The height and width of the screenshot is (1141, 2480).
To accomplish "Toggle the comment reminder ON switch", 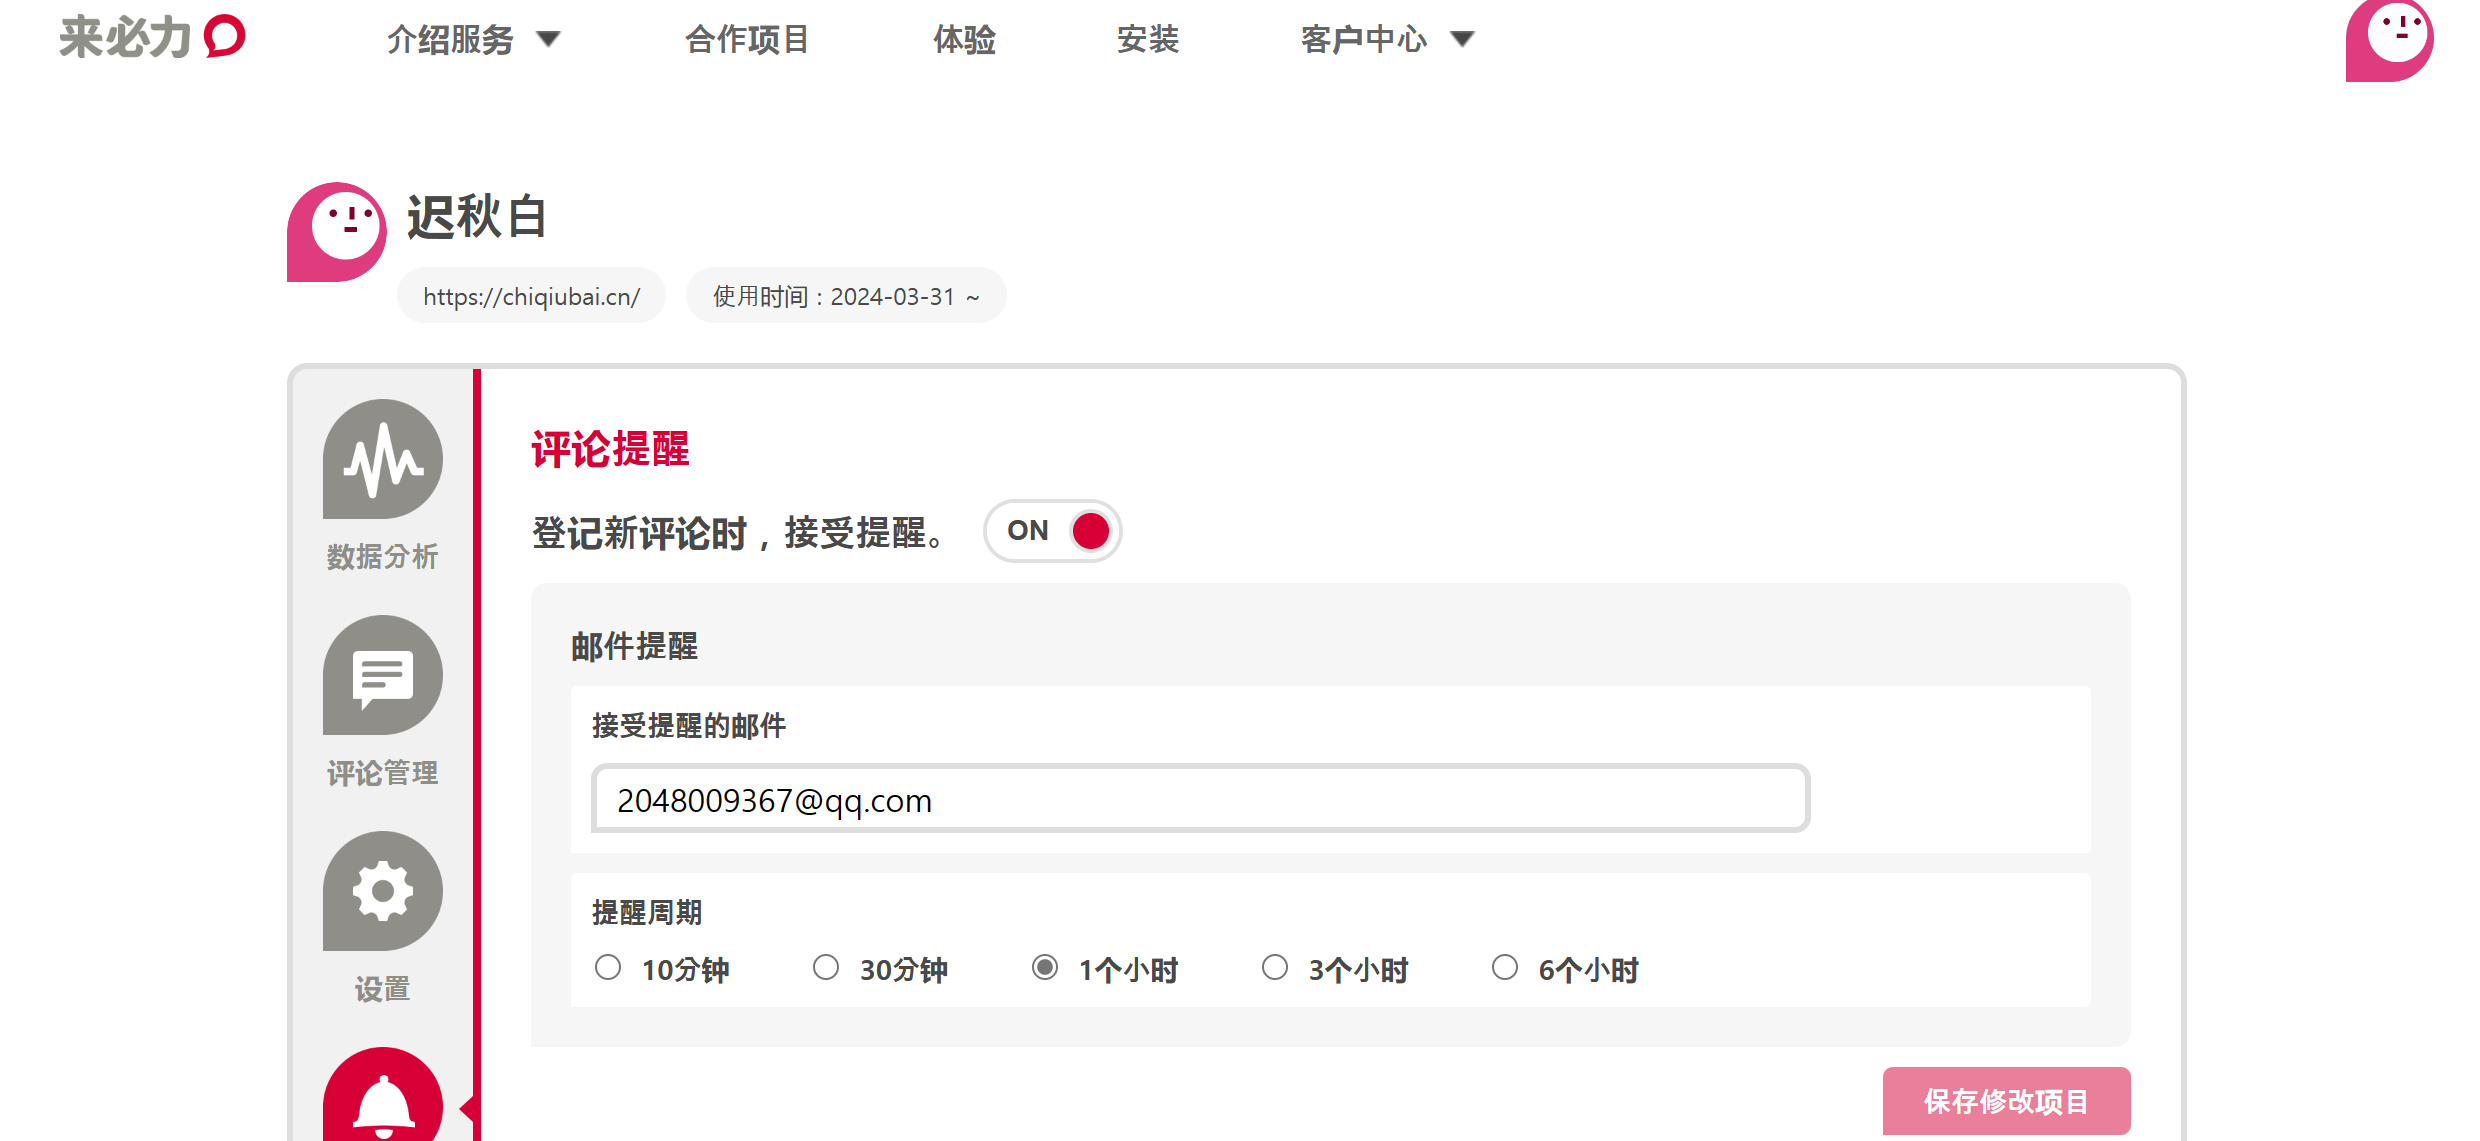I will (x=1052, y=531).
